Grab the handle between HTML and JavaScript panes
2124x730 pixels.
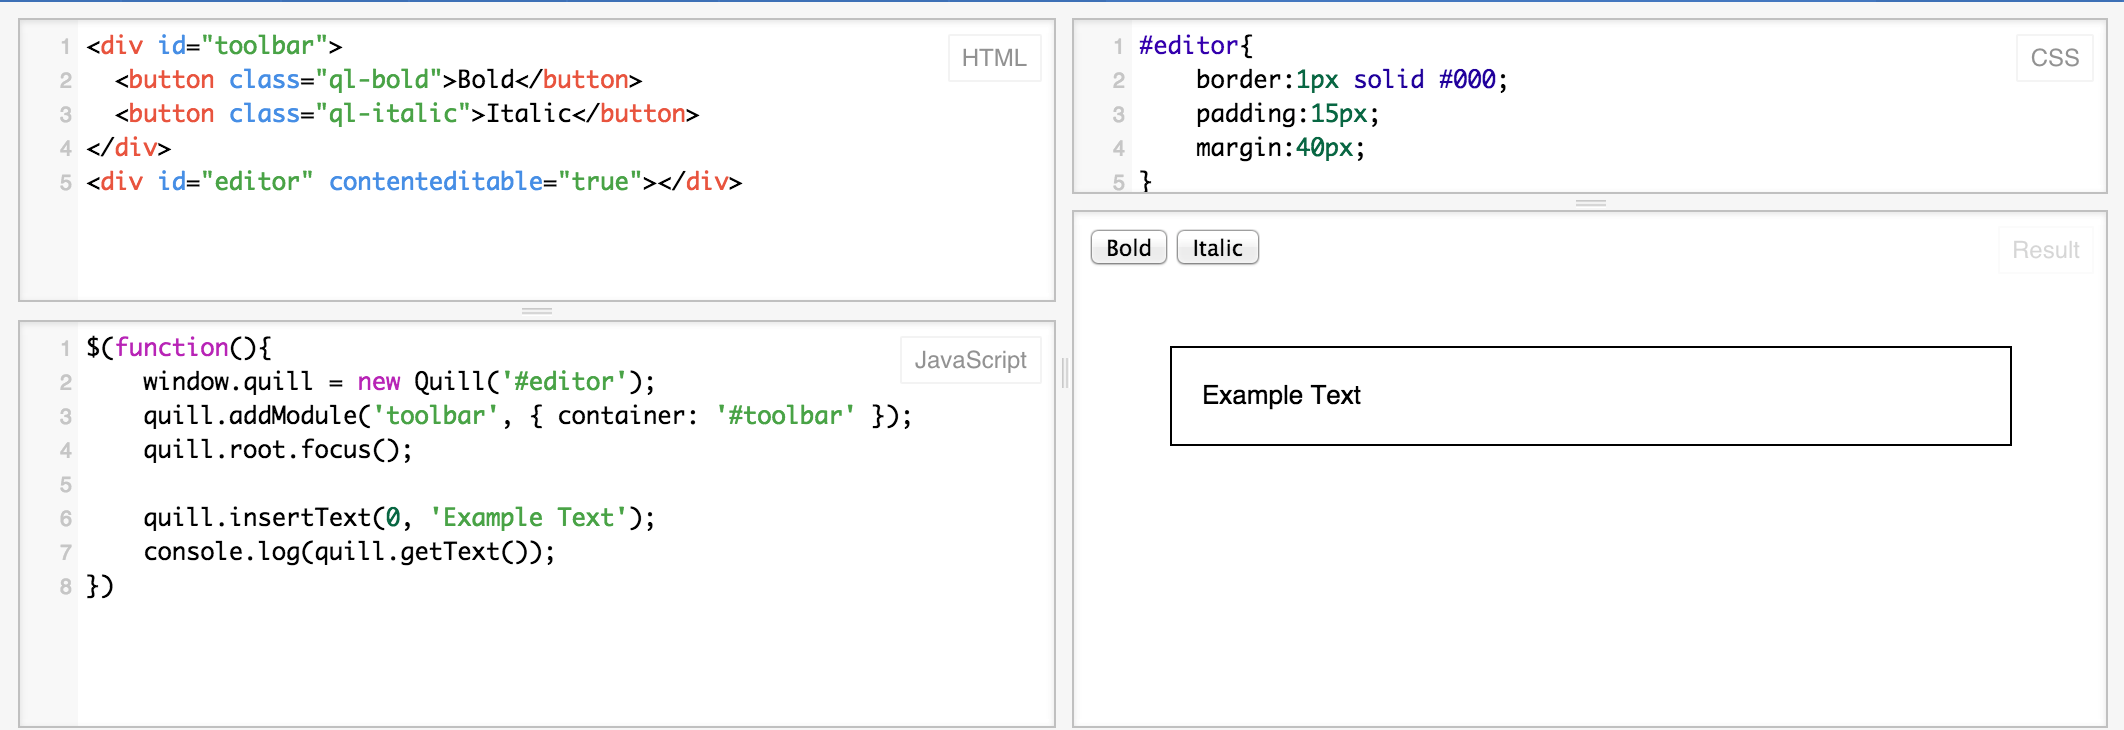(537, 311)
